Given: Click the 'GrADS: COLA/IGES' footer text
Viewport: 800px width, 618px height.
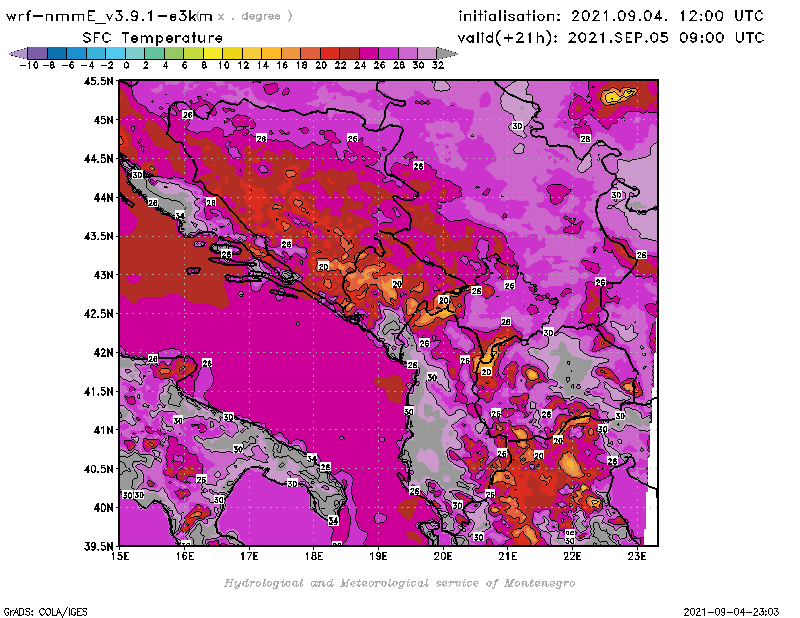Looking at the screenshot, I should 45,612.
